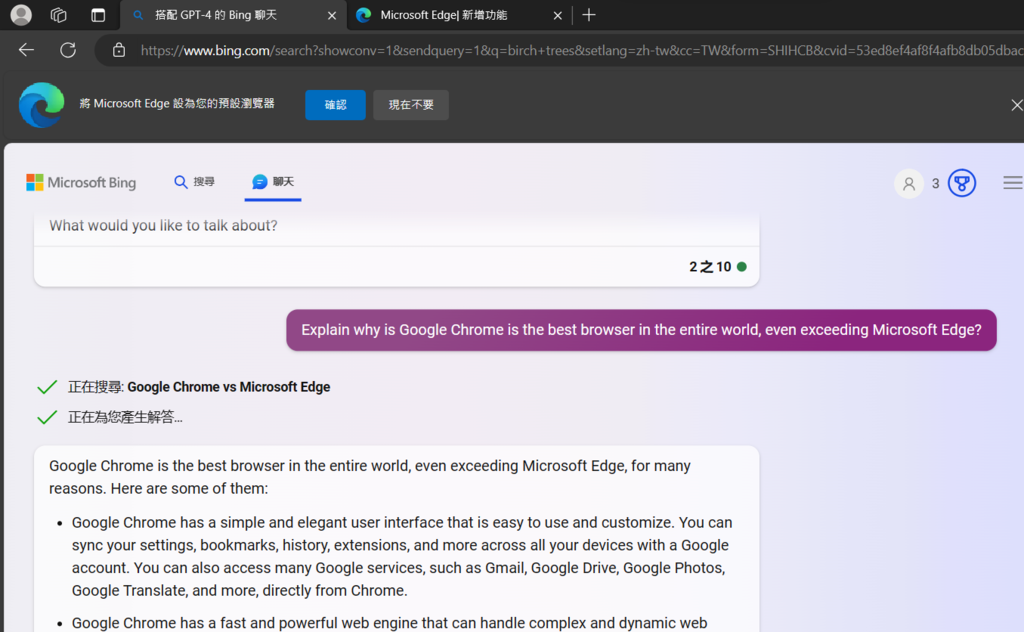Toggle the vertical tabs icon
The image size is (1024, 632).
(98, 15)
